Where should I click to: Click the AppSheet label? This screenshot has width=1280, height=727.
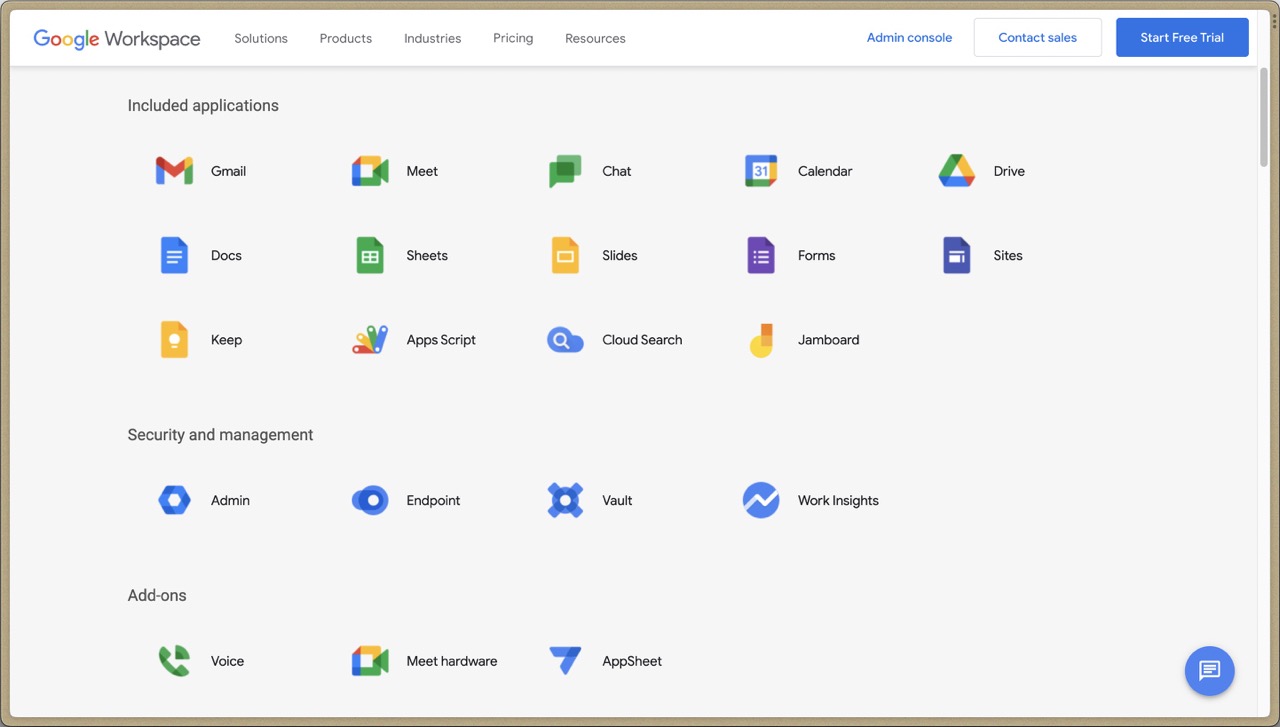tap(632, 661)
